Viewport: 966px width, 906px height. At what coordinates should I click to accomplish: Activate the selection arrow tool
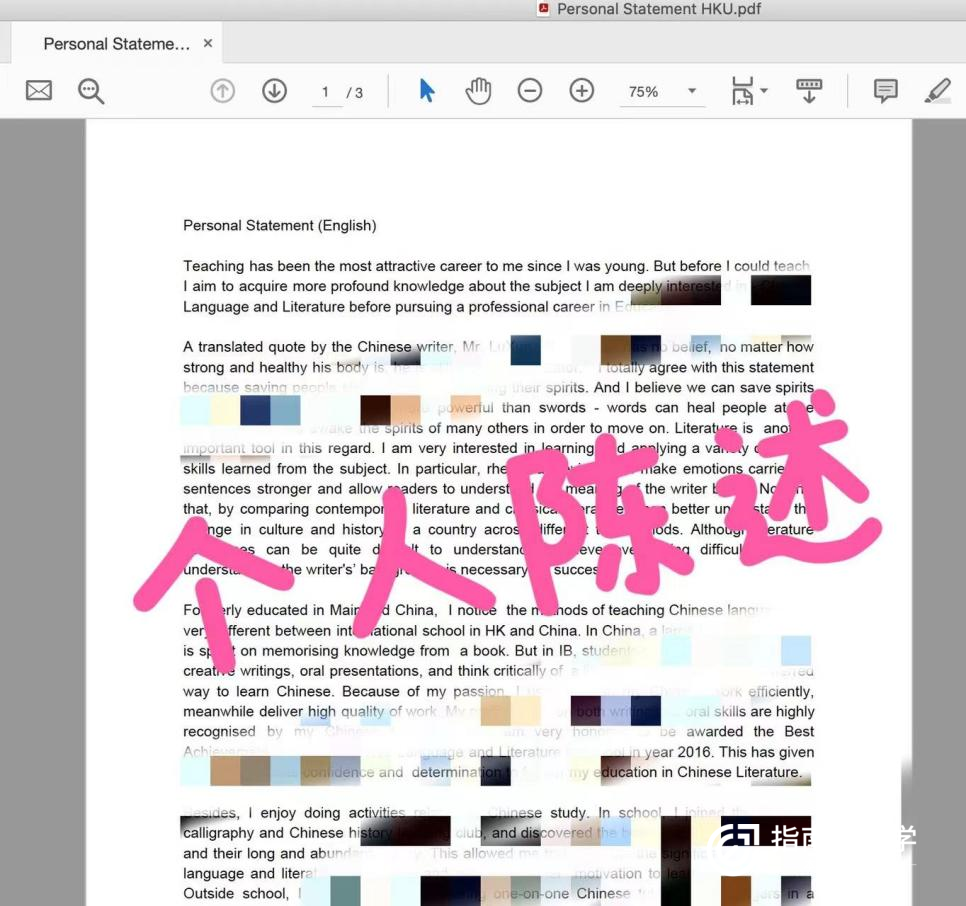click(426, 91)
